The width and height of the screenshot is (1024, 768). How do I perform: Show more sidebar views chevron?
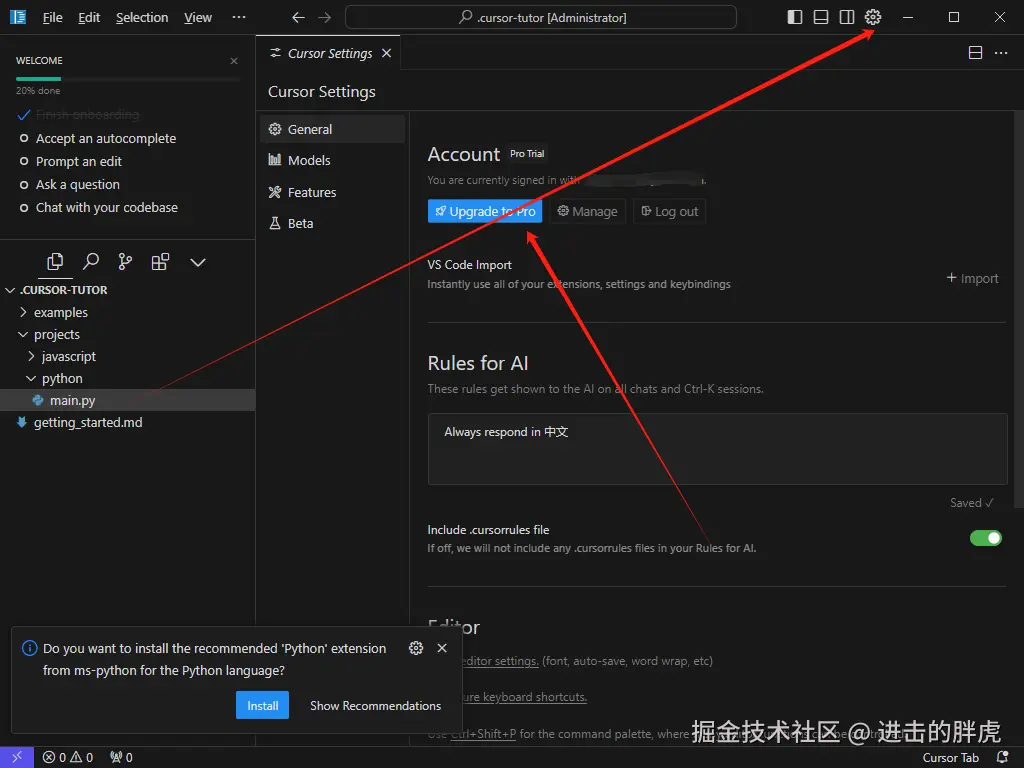click(198, 263)
